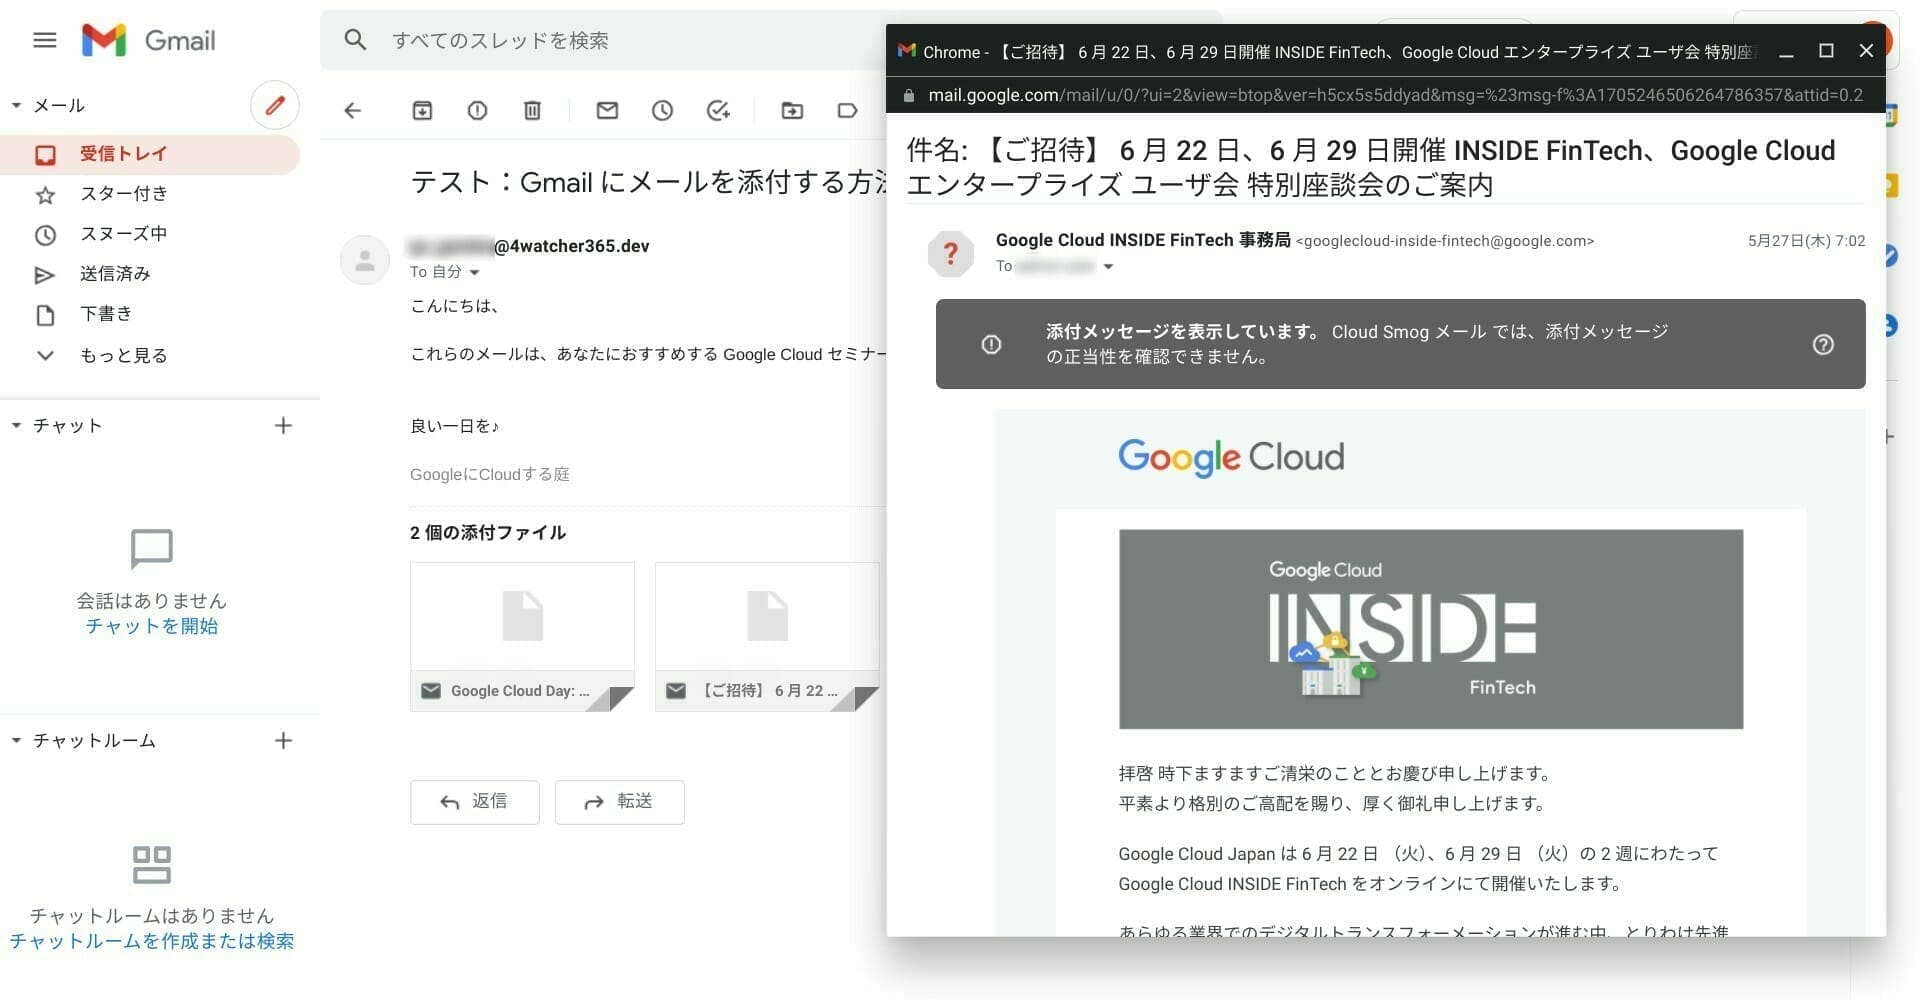The width and height of the screenshot is (1920, 1000).
Task: Click the 5月27日(木) 7:02 timestamp
Action: coord(1806,241)
